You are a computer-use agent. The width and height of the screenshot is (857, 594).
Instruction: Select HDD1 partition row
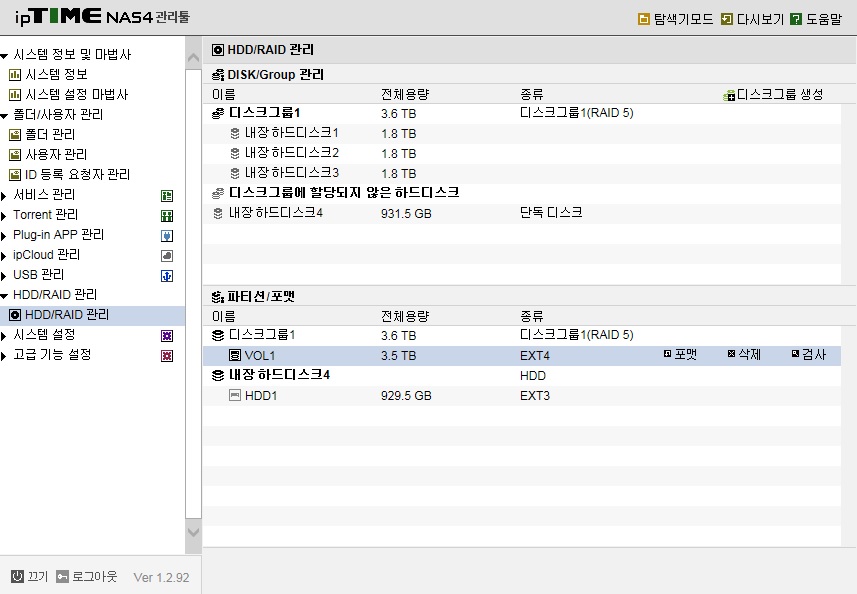tap(522, 396)
